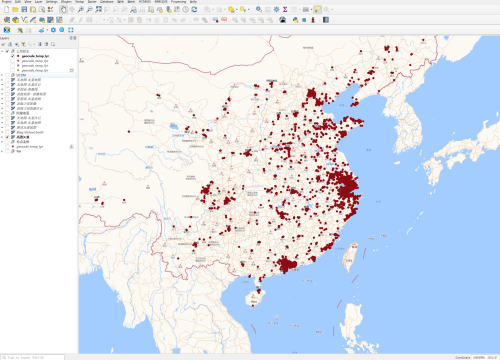Open the Processing menu

[178, 2]
